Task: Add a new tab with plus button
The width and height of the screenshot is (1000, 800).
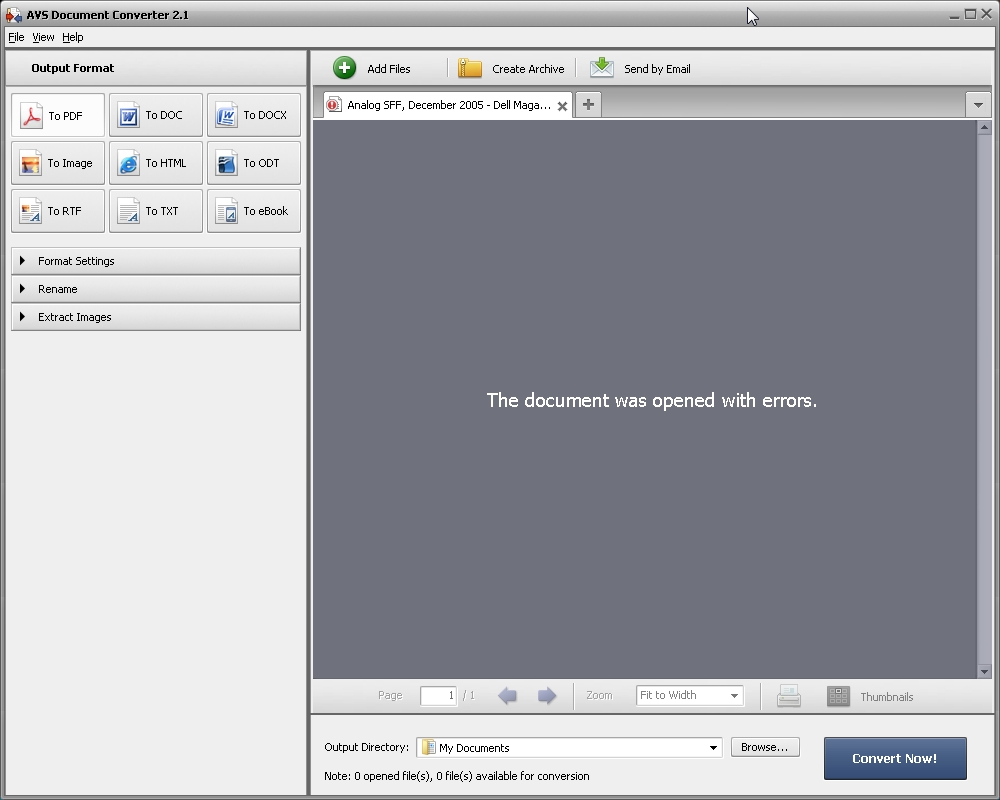Action: pyautogui.click(x=588, y=105)
